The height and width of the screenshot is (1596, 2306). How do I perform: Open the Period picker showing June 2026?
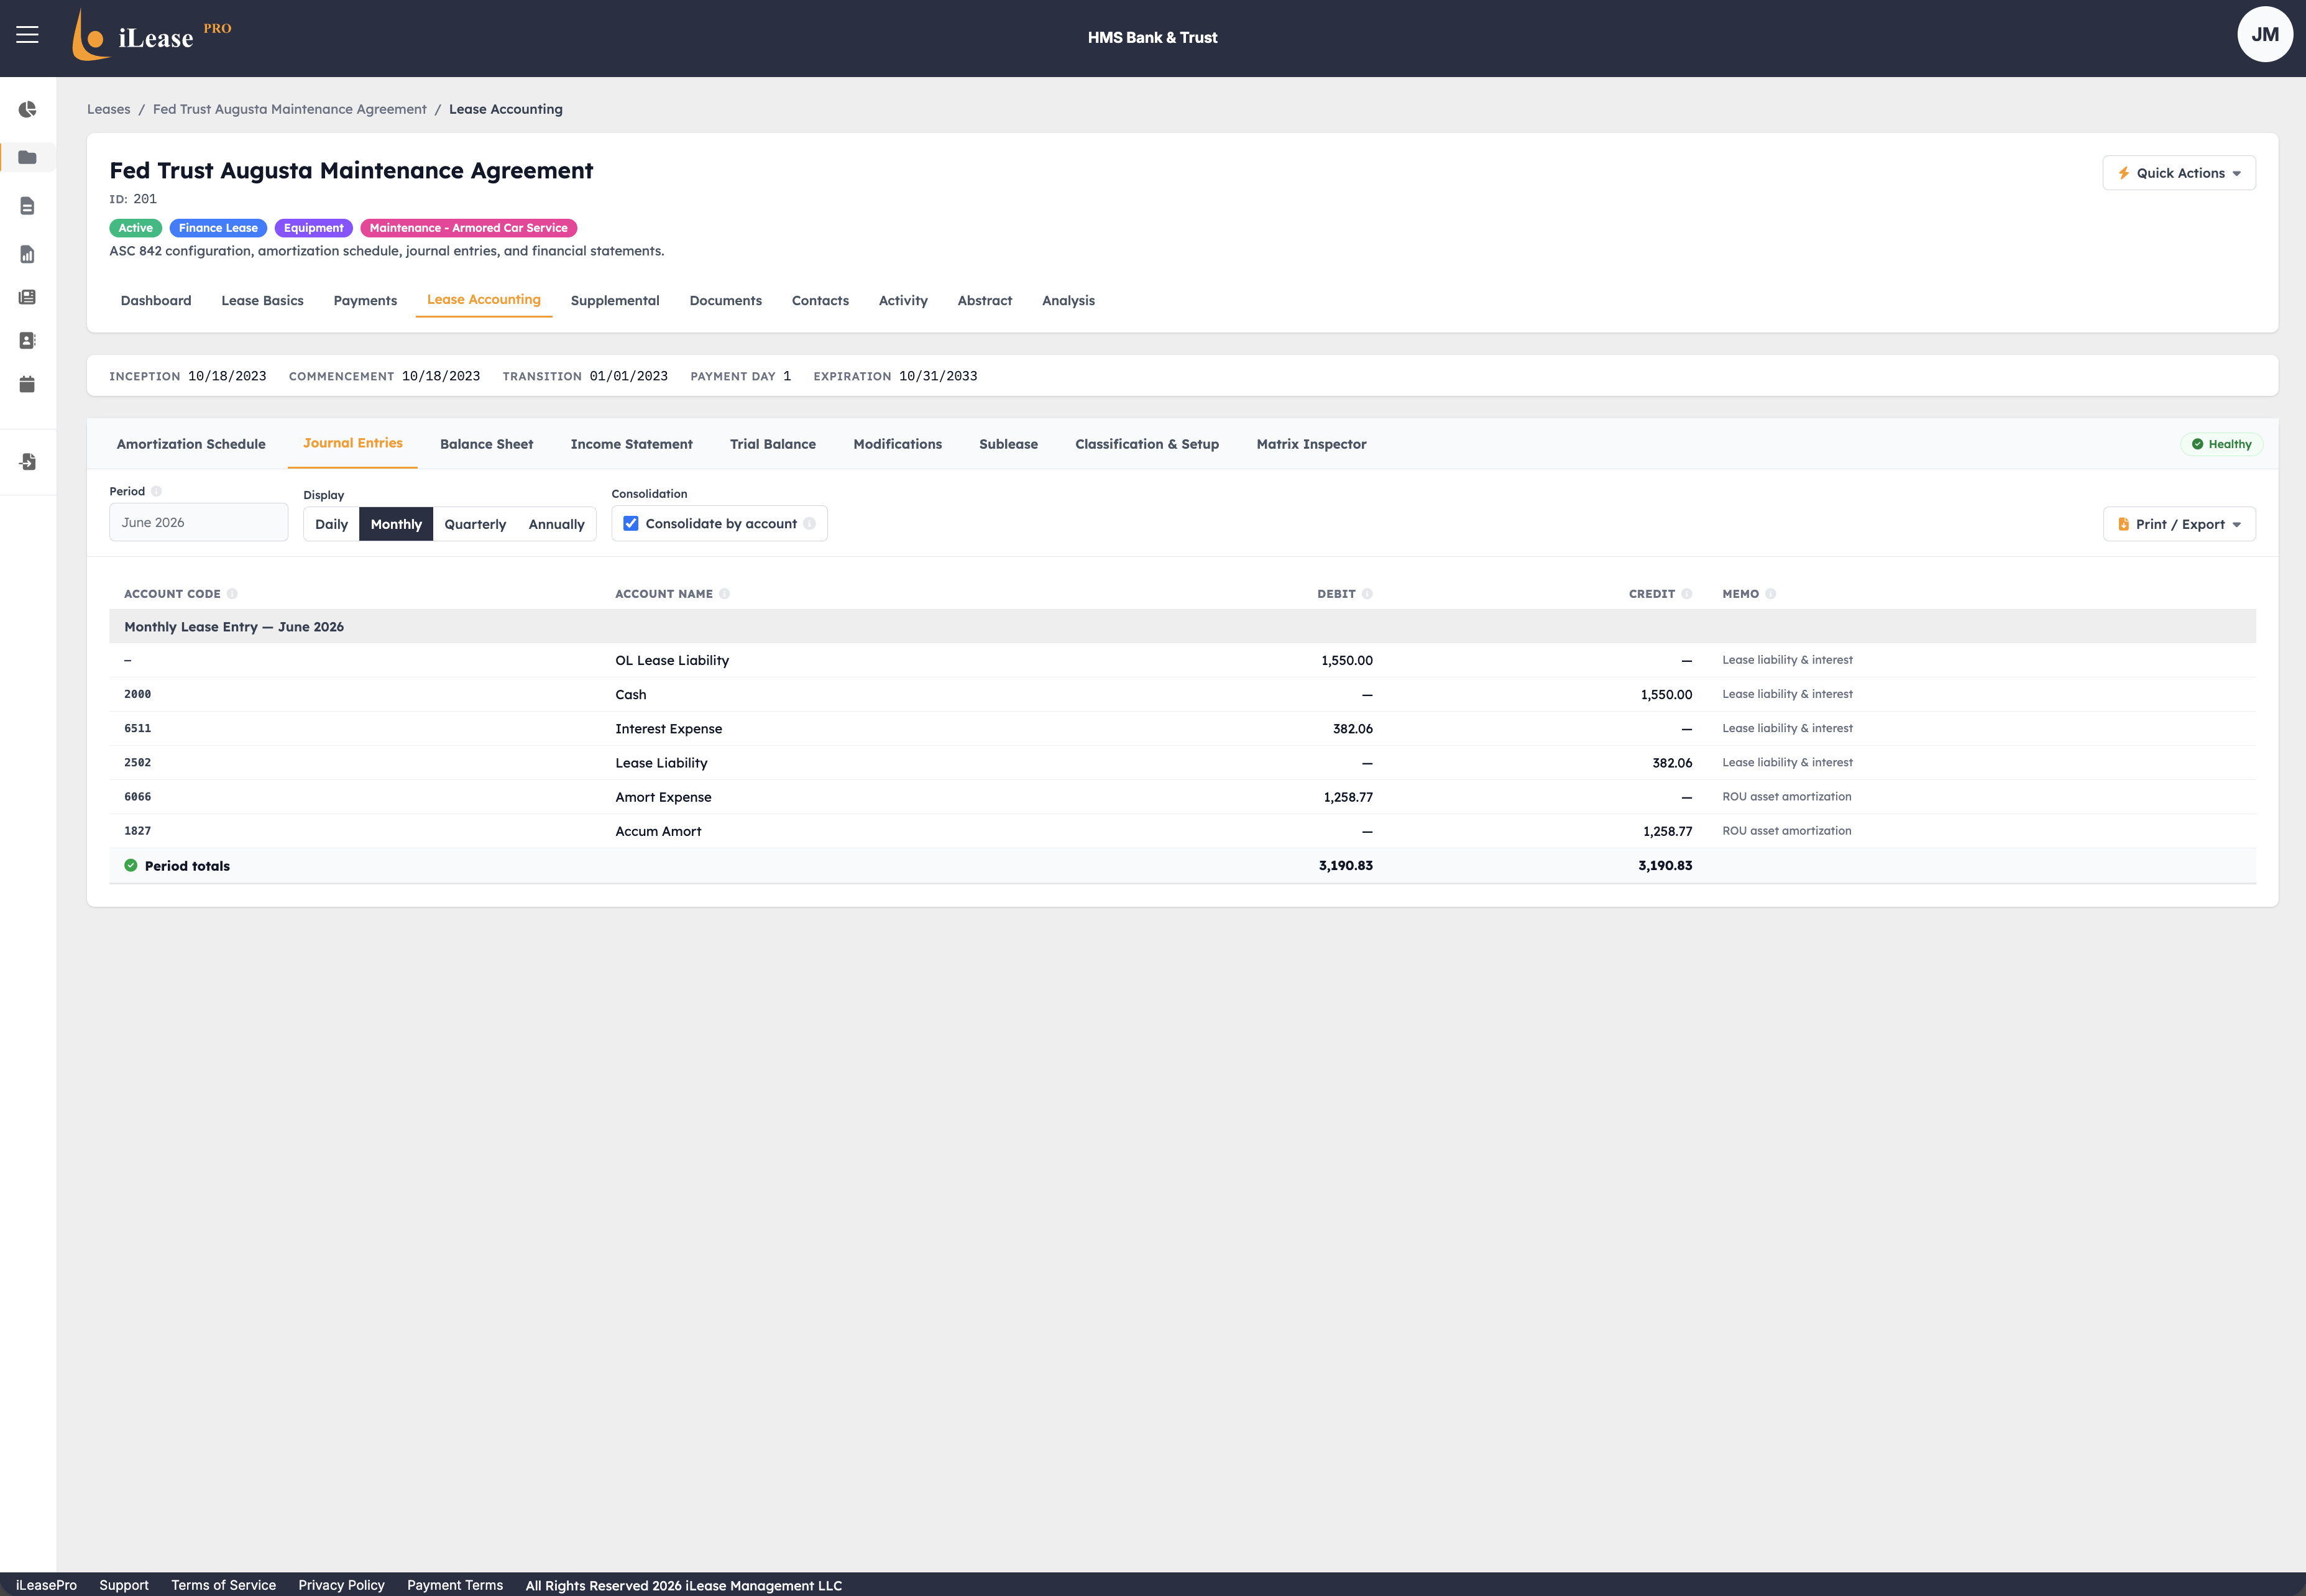point(199,523)
